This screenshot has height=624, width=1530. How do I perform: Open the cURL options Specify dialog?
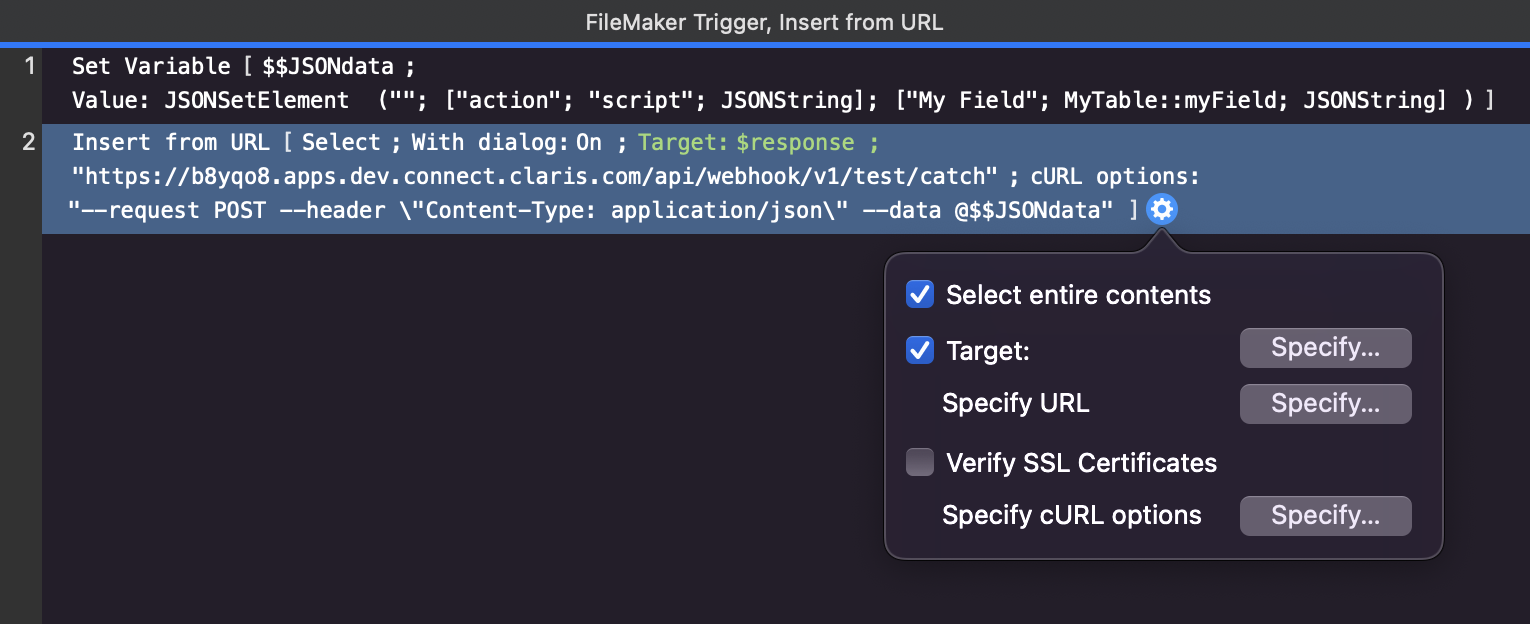[x=1325, y=515]
